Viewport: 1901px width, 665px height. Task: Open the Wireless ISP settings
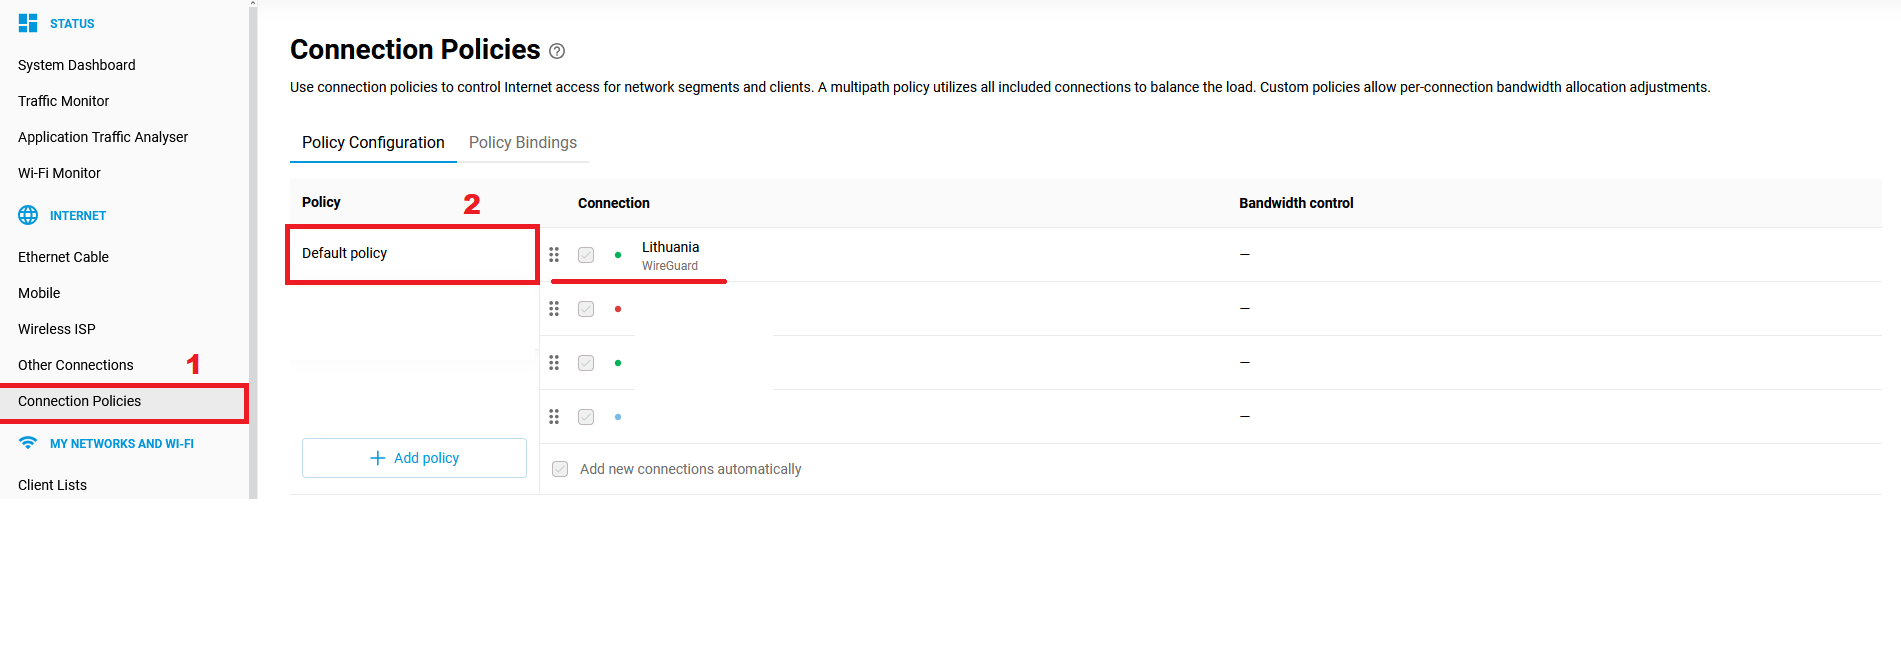(57, 329)
